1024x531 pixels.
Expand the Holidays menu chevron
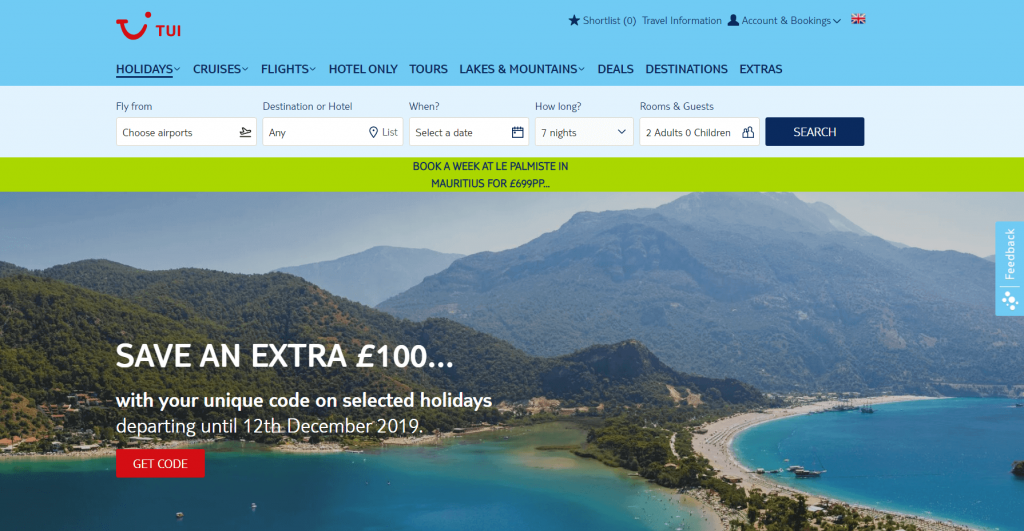click(x=178, y=69)
